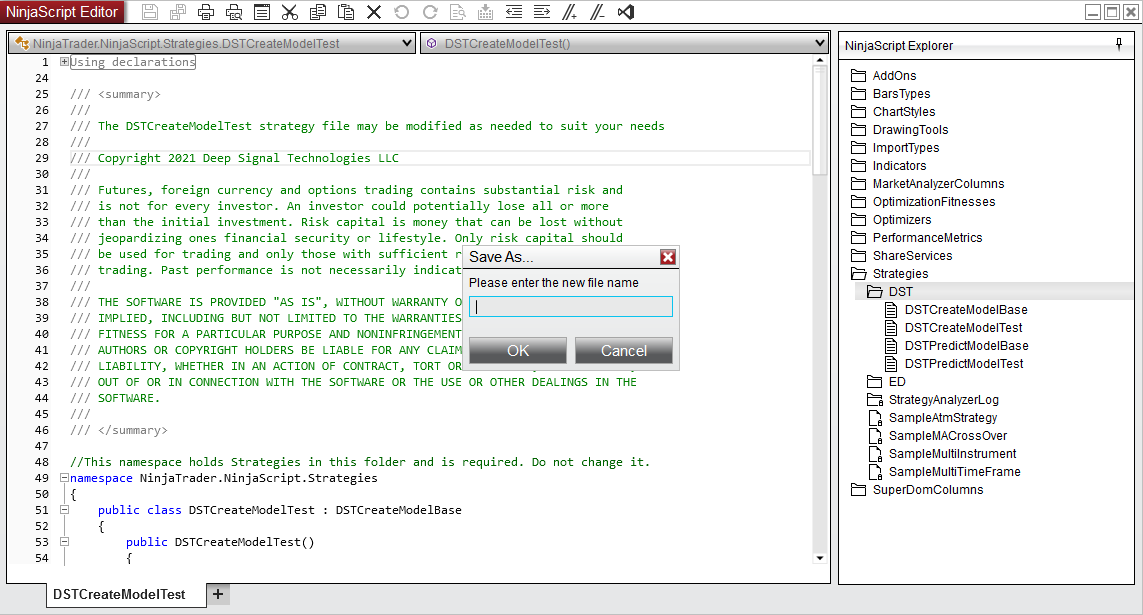
Task: Focus the new file name input field
Action: [x=571, y=307]
